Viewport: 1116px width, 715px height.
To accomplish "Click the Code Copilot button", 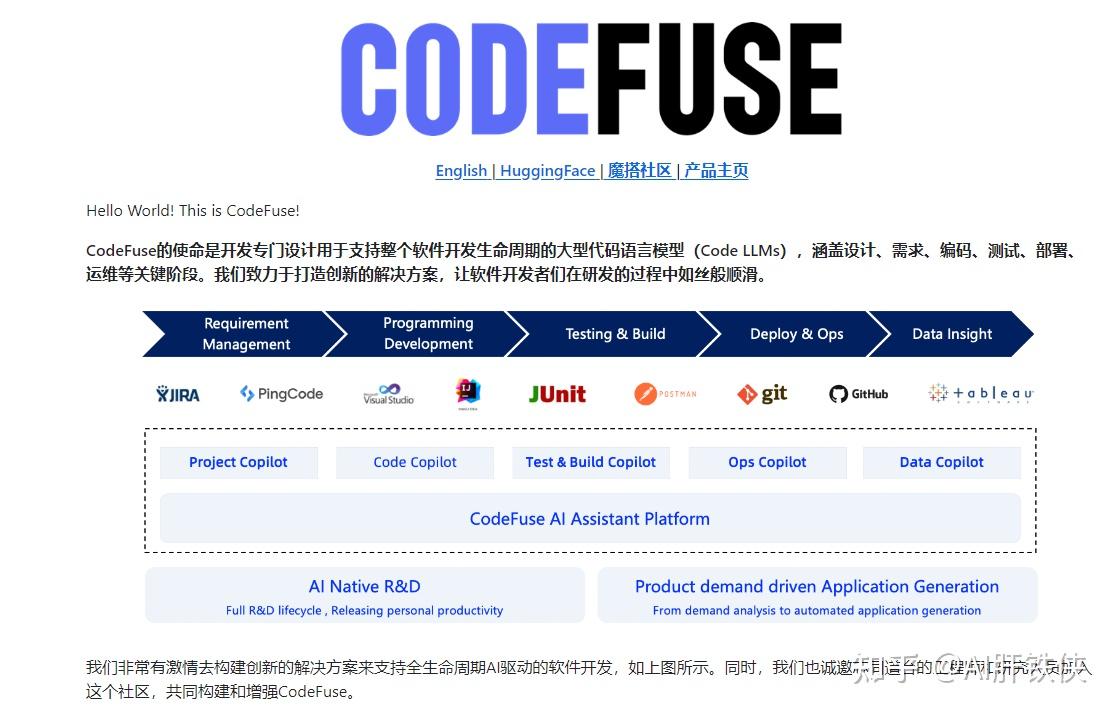I will (x=414, y=461).
